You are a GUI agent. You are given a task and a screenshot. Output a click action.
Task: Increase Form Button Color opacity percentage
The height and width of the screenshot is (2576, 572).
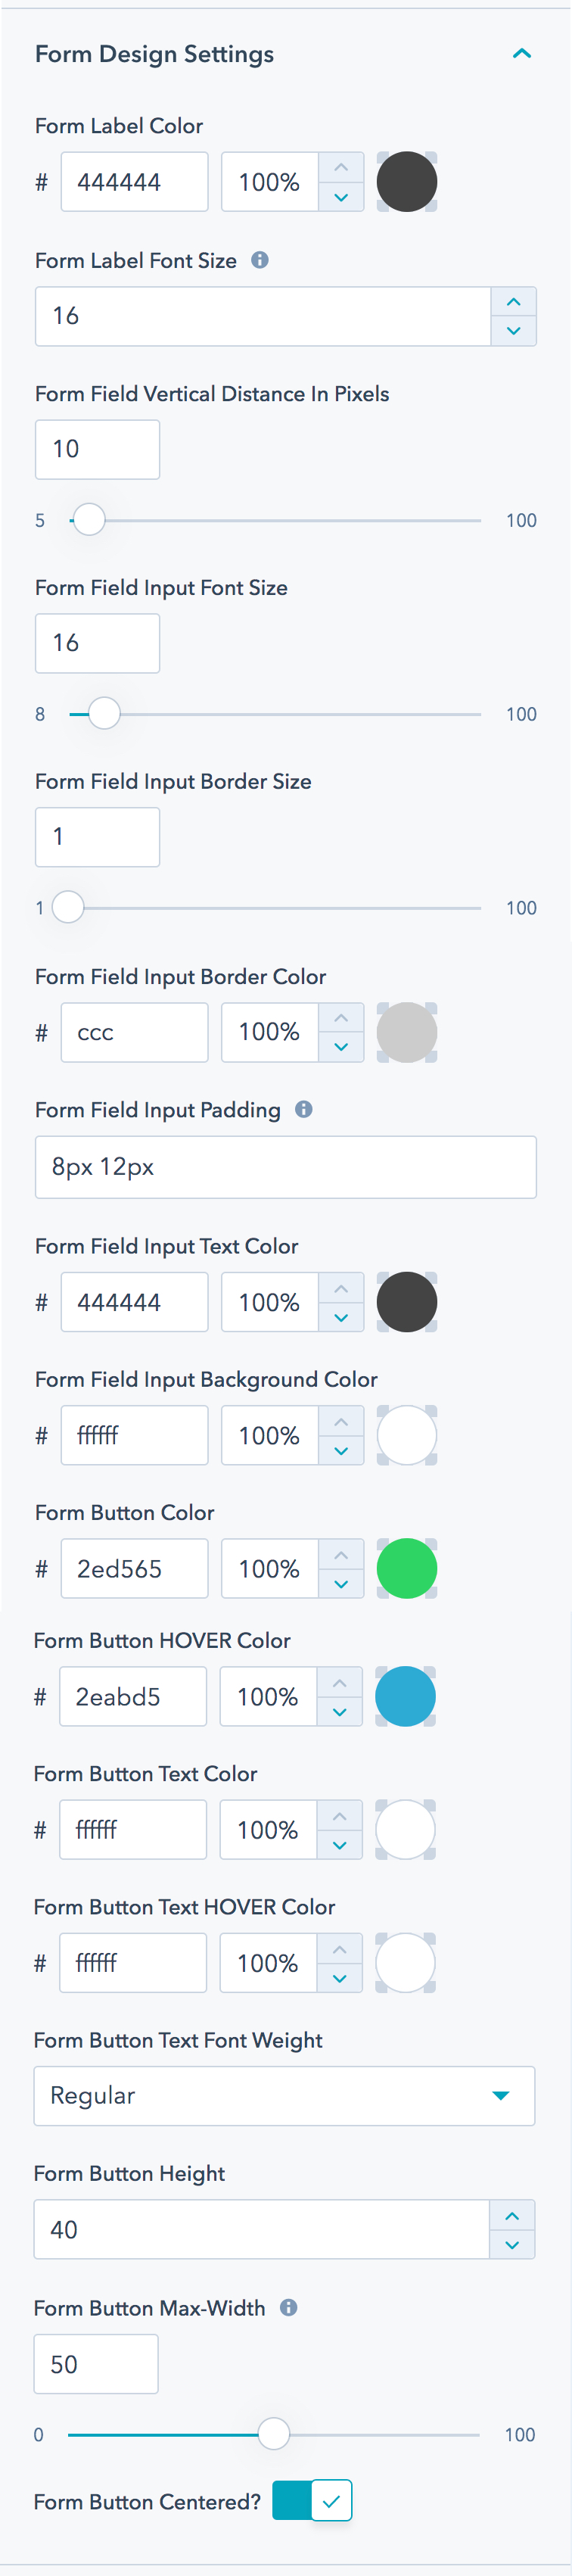click(x=341, y=1555)
